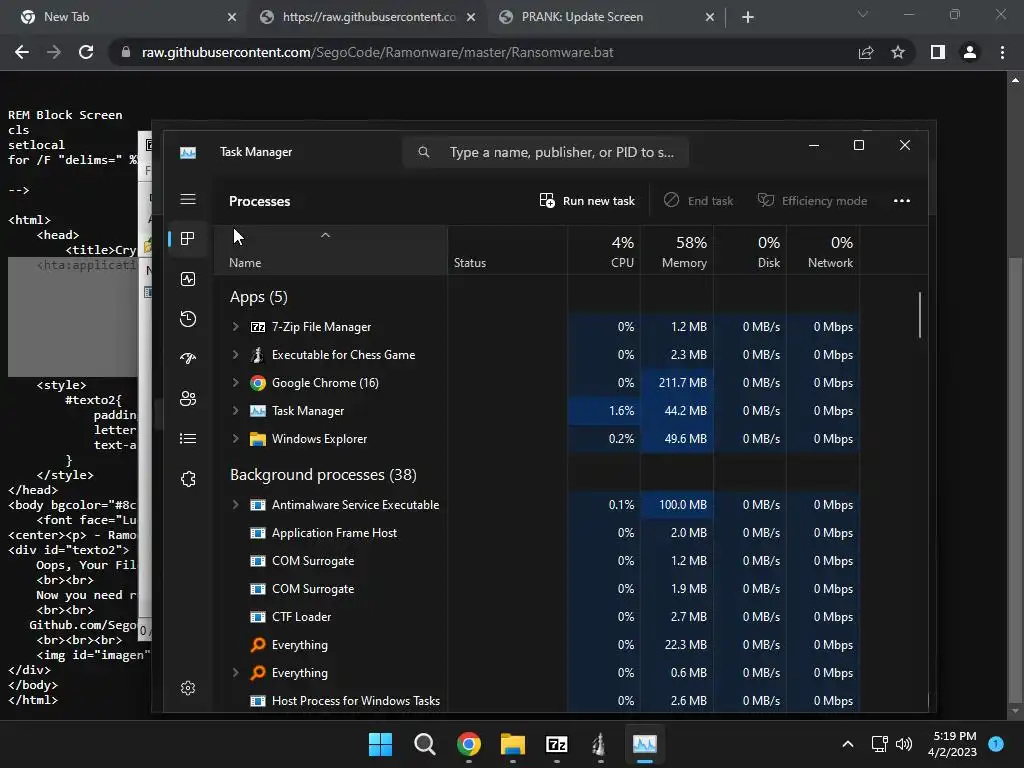Open Startup apps page icon
Viewport: 1024px width, 768px height.
point(188,359)
